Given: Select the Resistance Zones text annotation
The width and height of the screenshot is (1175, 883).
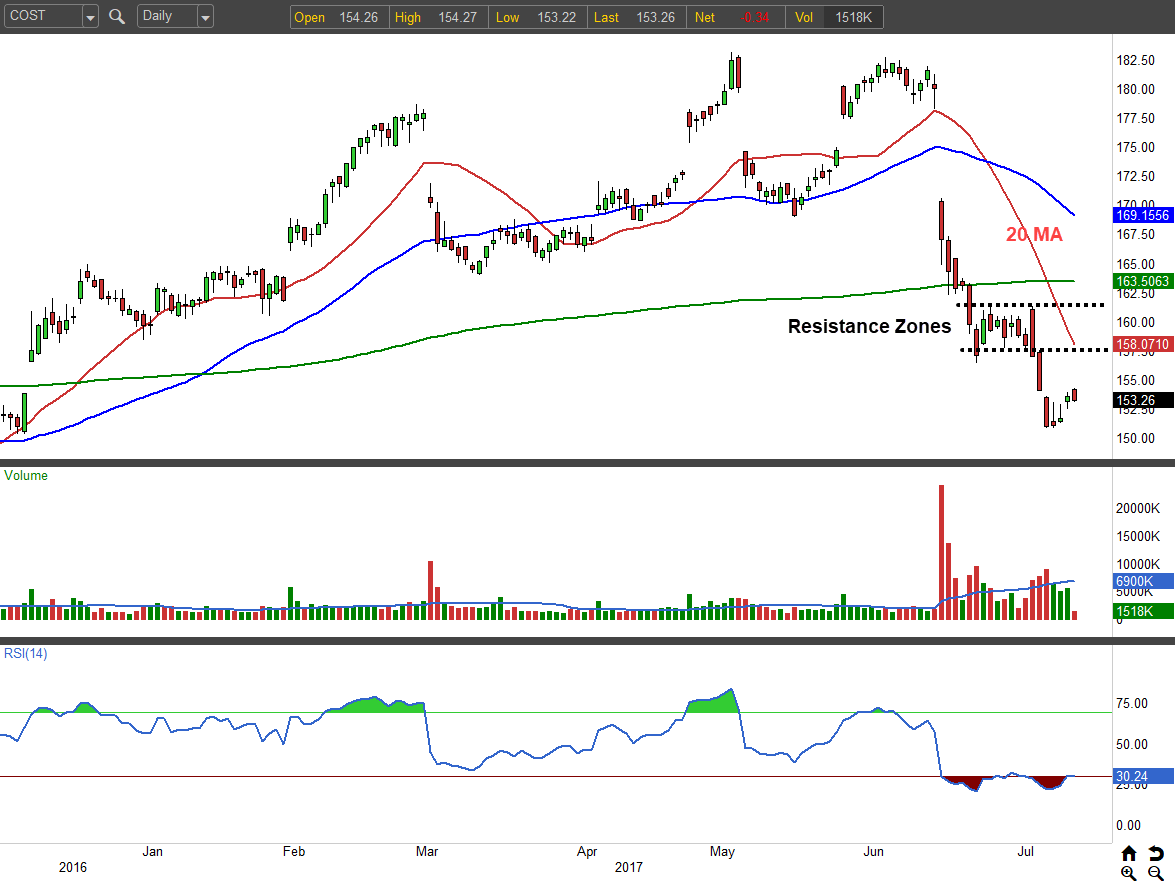Looking at the screenshot, I should [x=869, y=326].
